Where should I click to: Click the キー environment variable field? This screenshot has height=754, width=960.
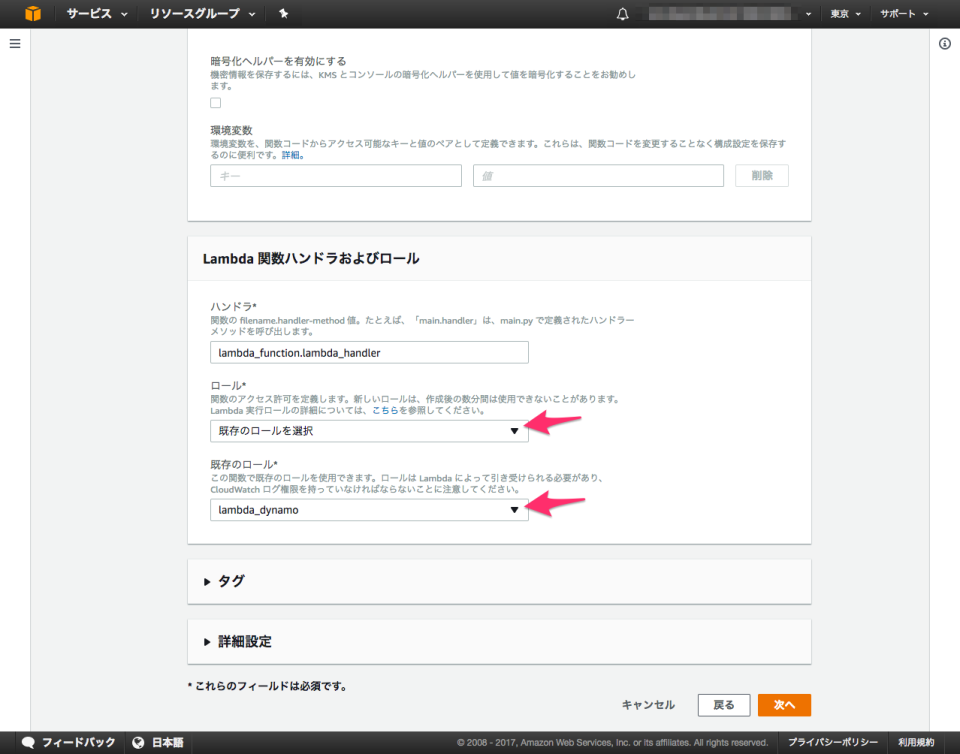335,175
